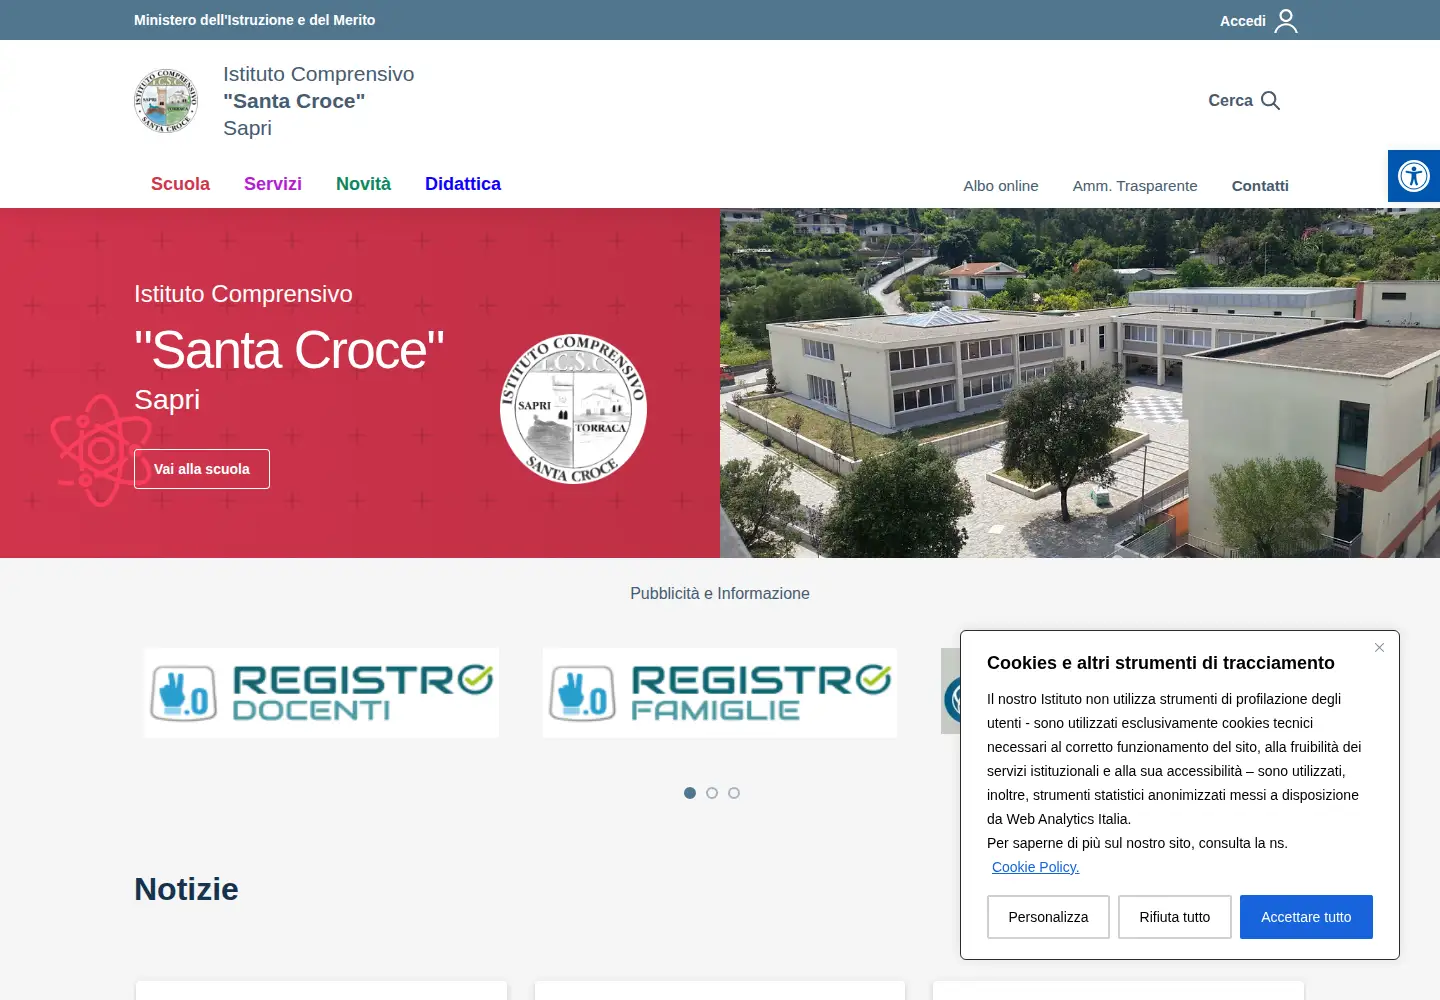
Task: Open the Scuola menu
Action: click(180, 184)
